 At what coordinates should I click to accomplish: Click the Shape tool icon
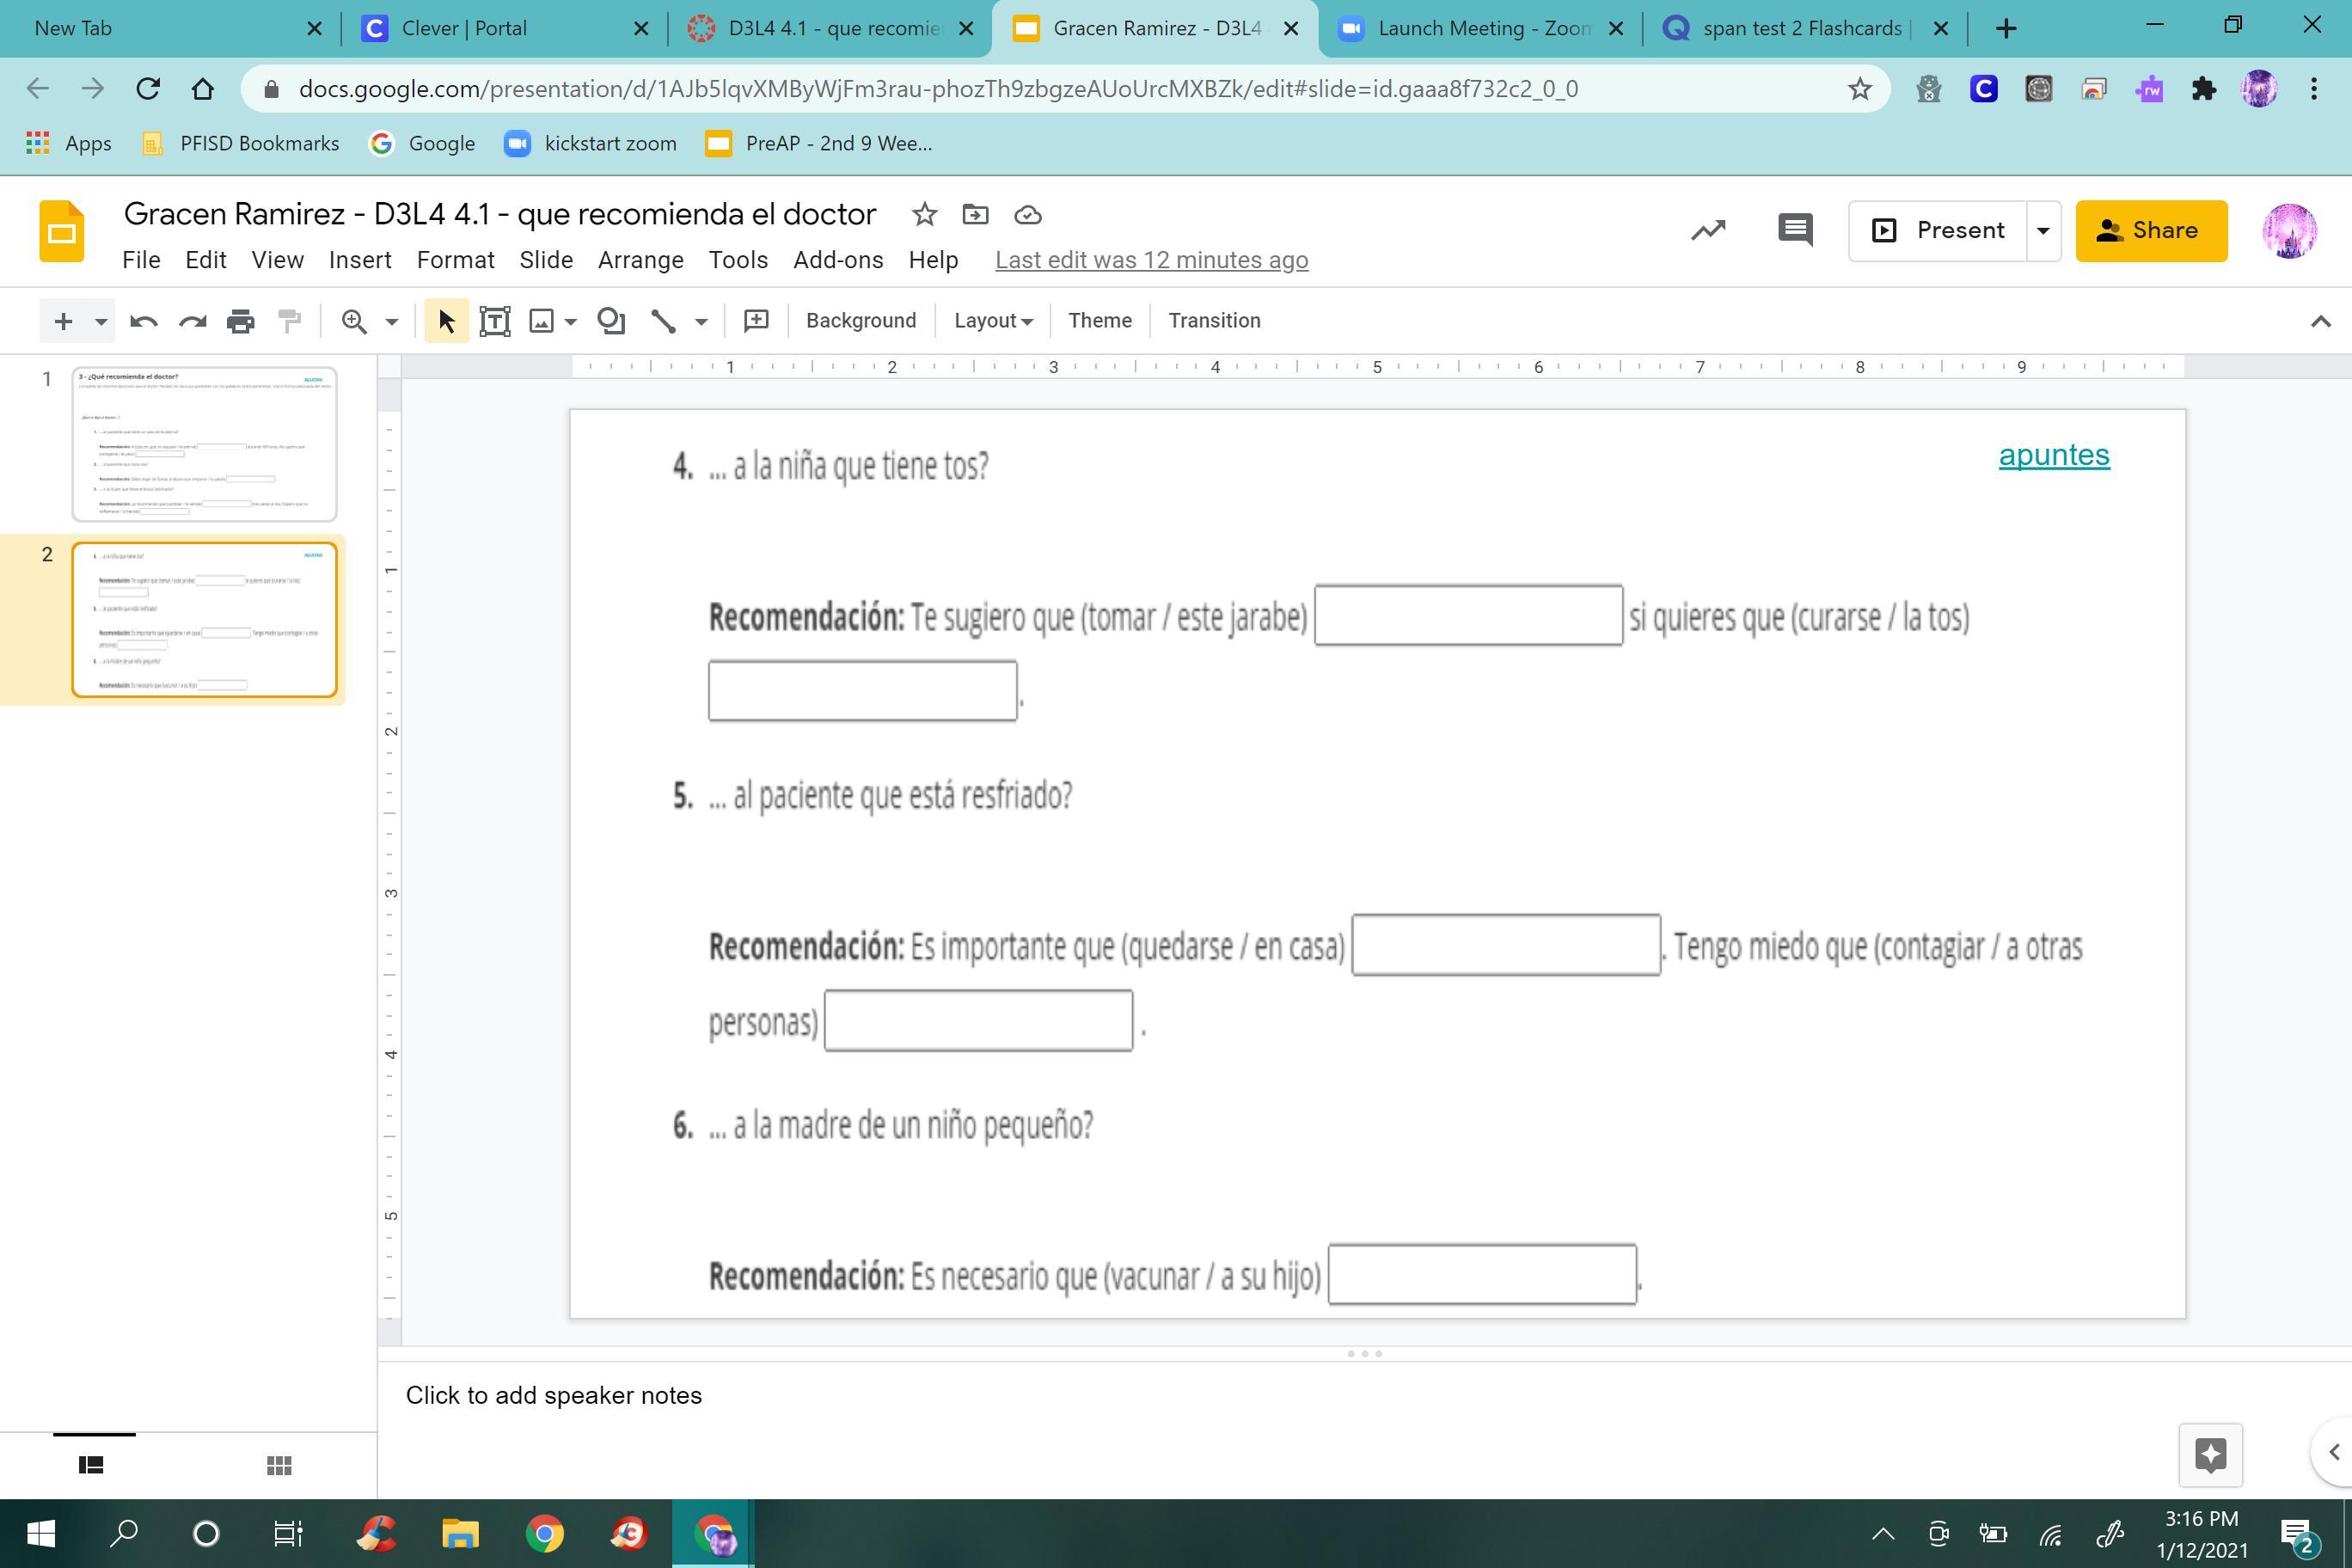pyautogui.click(x=611, y=321)
